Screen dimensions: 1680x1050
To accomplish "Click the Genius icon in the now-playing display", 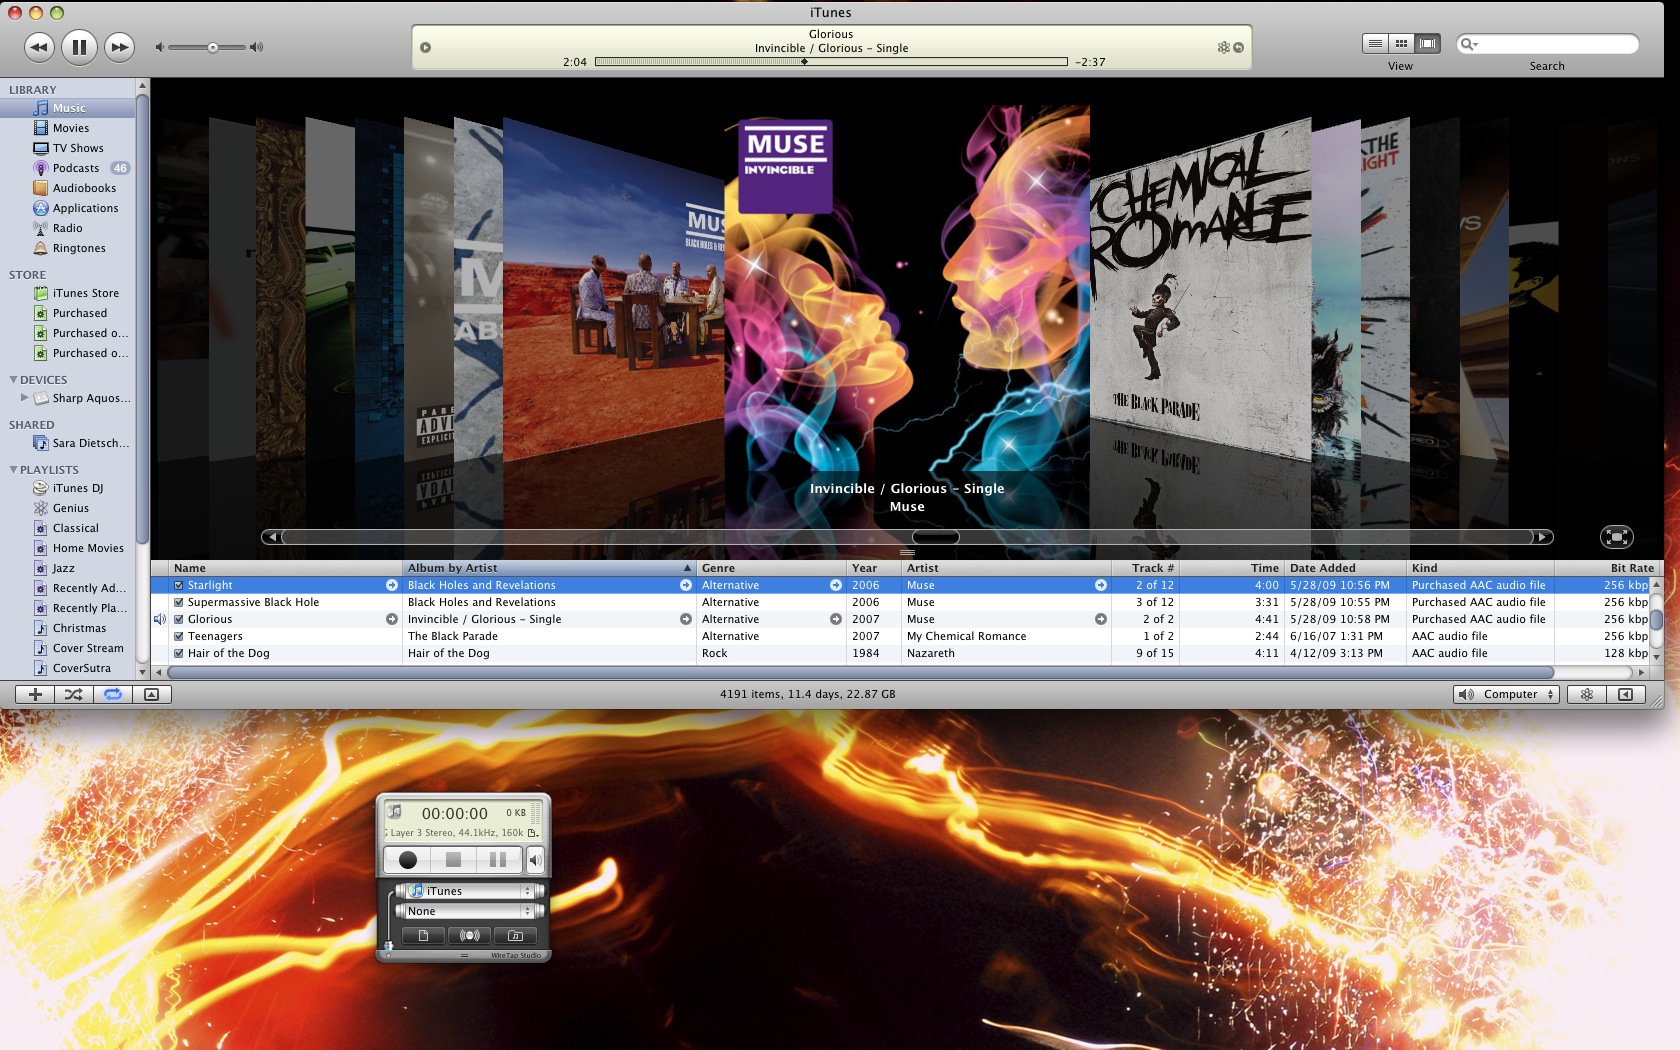I will point(1222,47).
